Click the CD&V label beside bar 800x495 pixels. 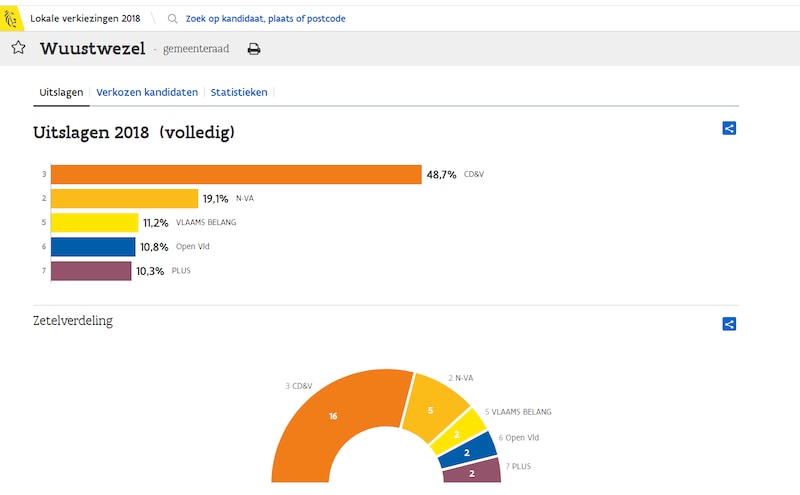click(x=474, y=174)
